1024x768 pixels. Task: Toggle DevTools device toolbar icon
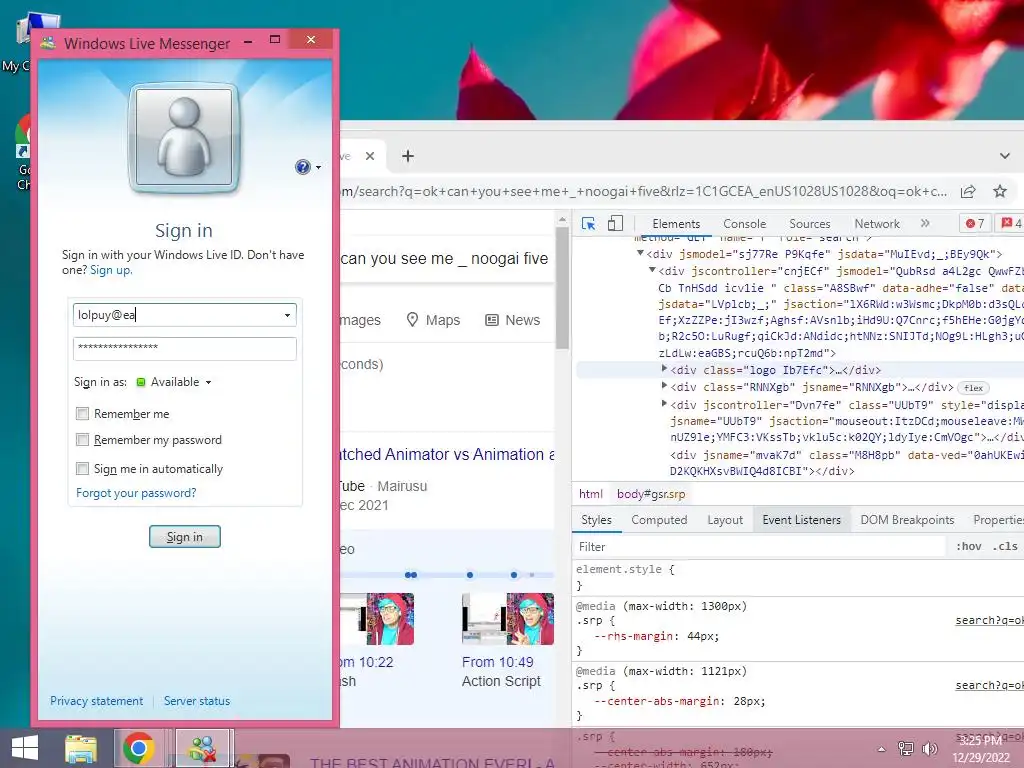(615, 223)
